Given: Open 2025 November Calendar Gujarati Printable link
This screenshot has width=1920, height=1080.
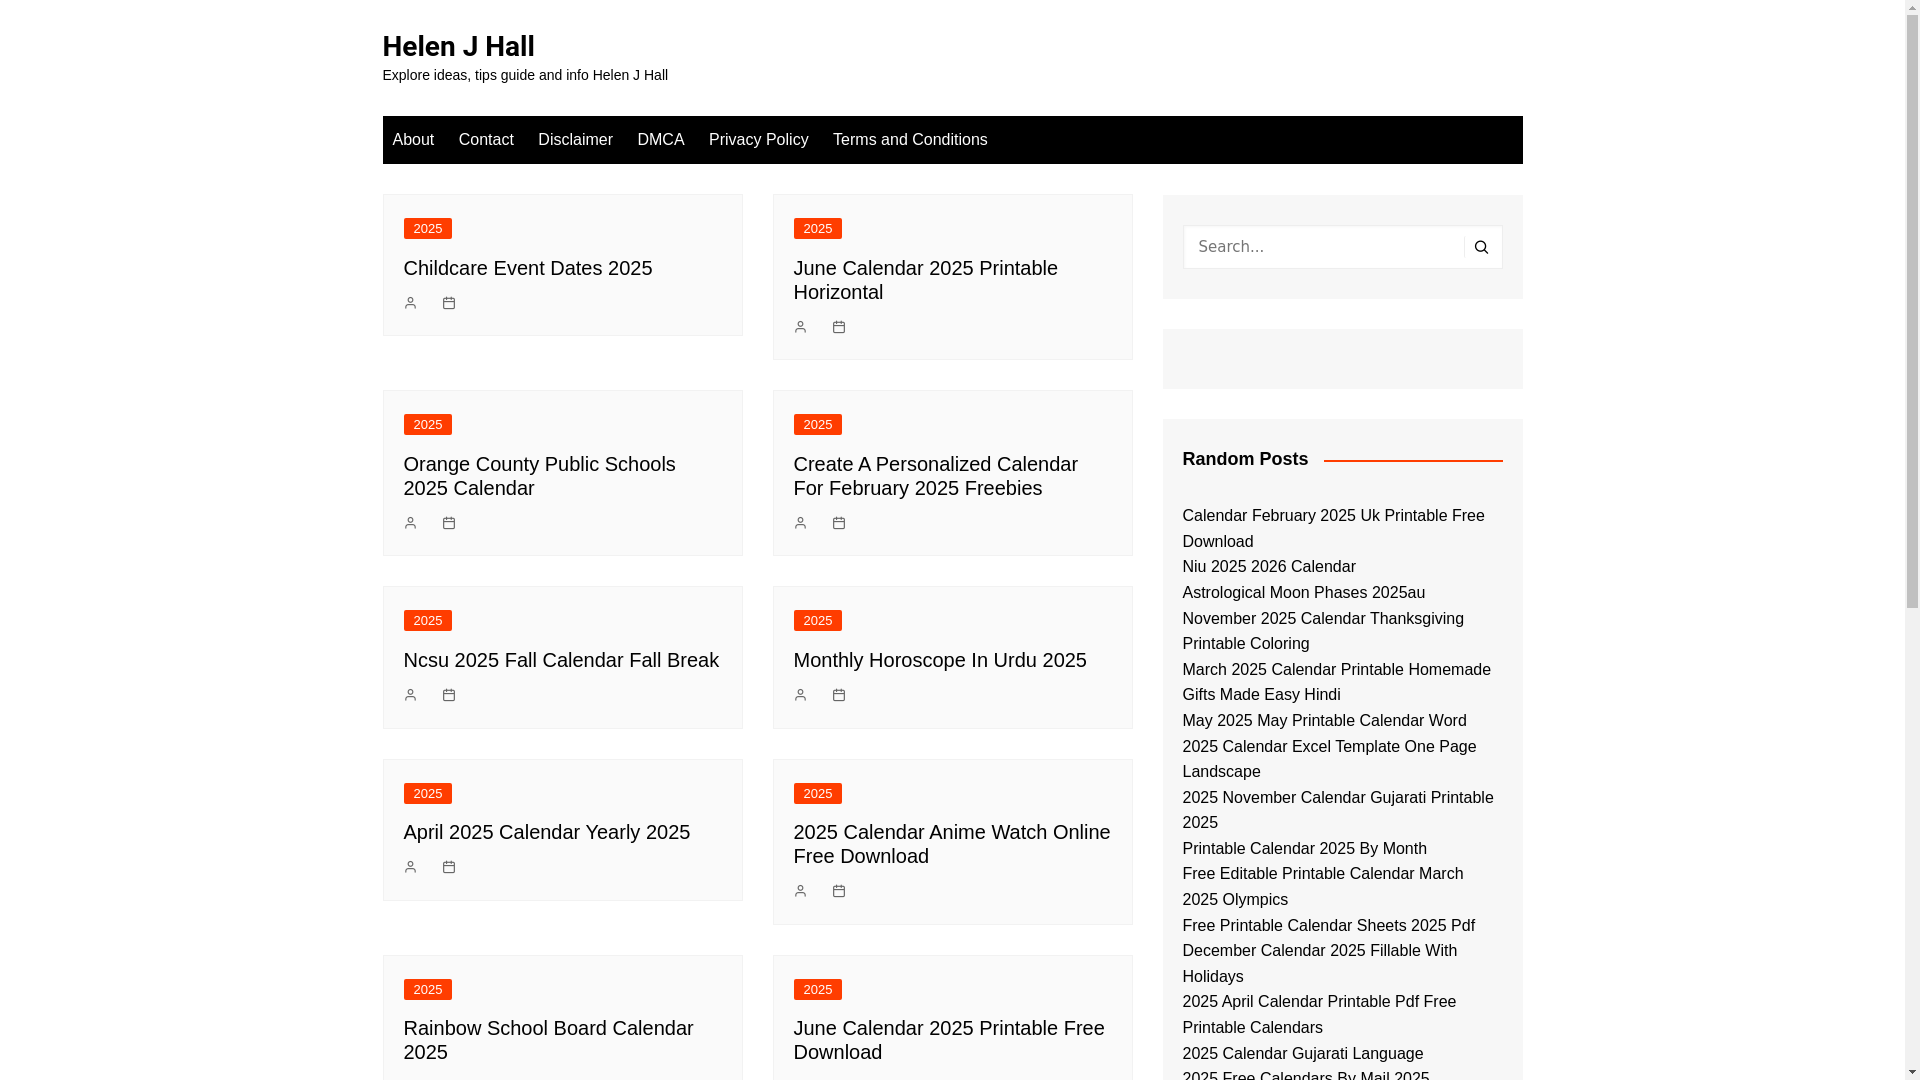Looking at the screenshot, I should coord(1337,810).
